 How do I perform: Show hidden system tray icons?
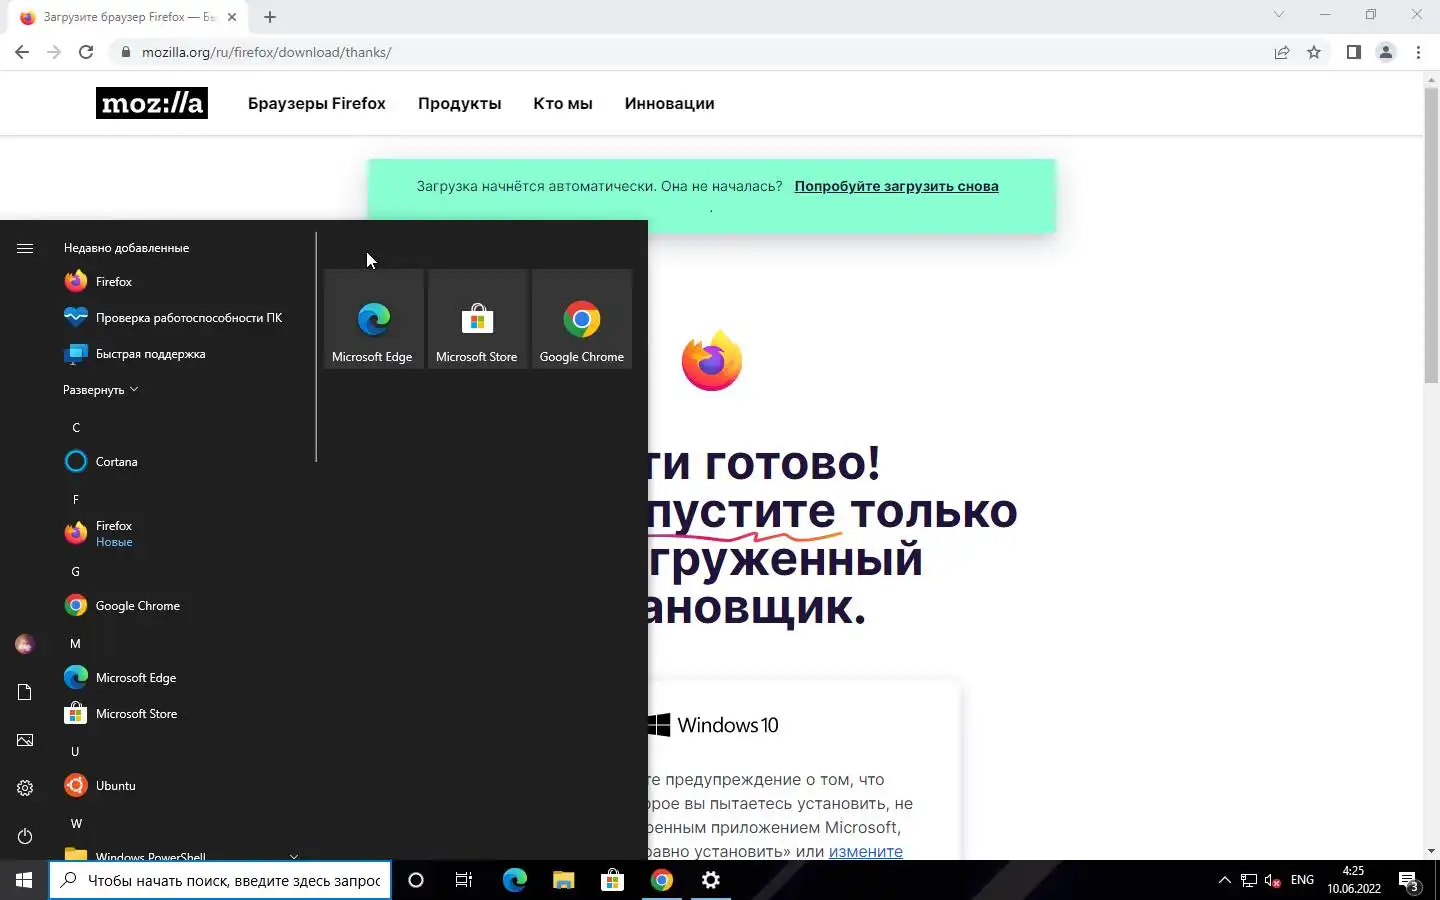[x=1224, y=880]
